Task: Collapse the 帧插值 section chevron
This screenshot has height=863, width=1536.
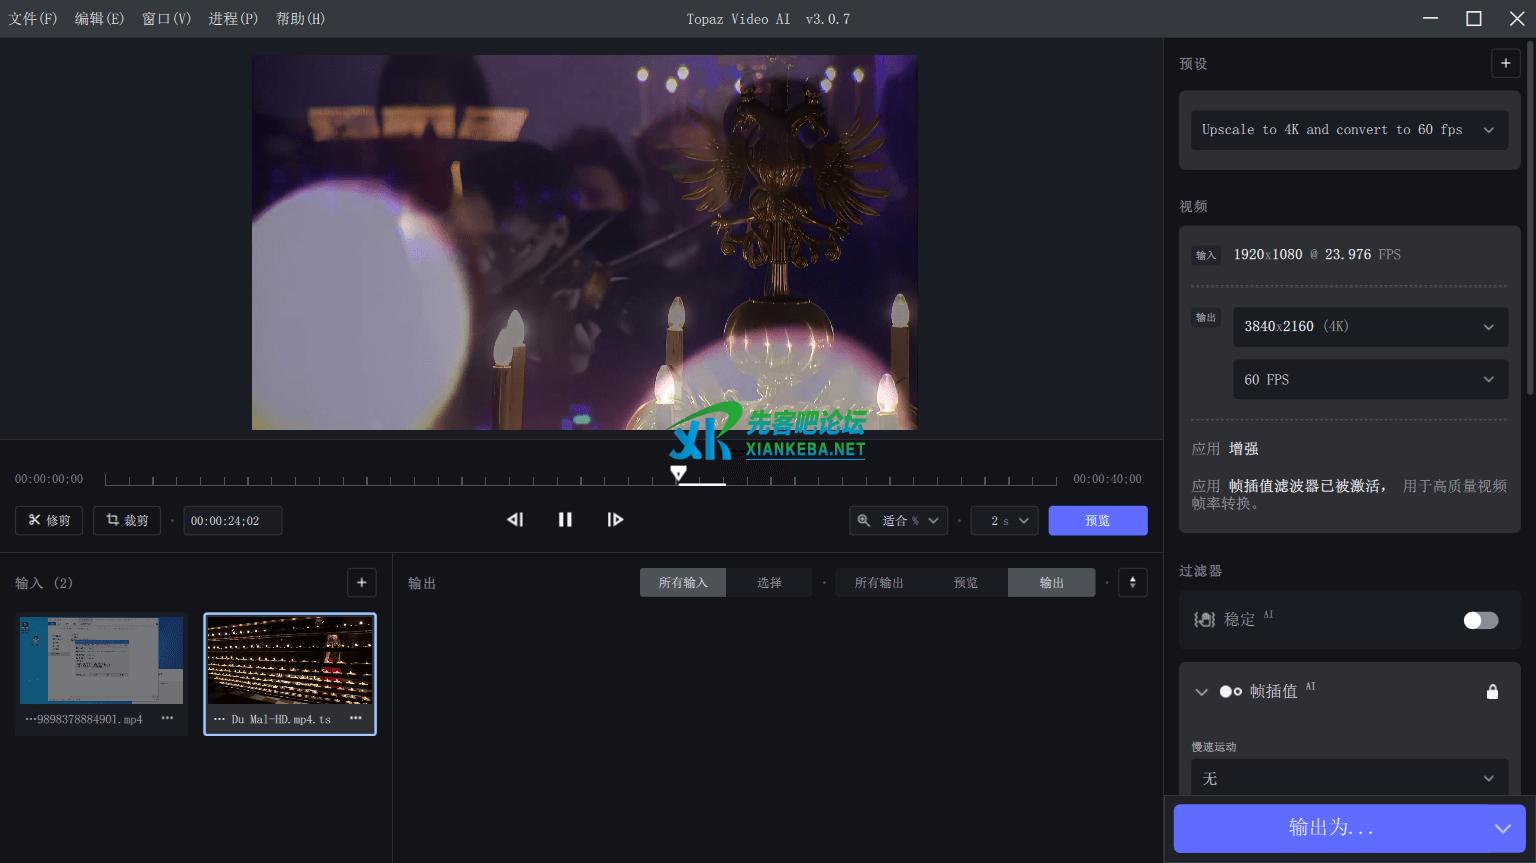Action: [1201, 692]
